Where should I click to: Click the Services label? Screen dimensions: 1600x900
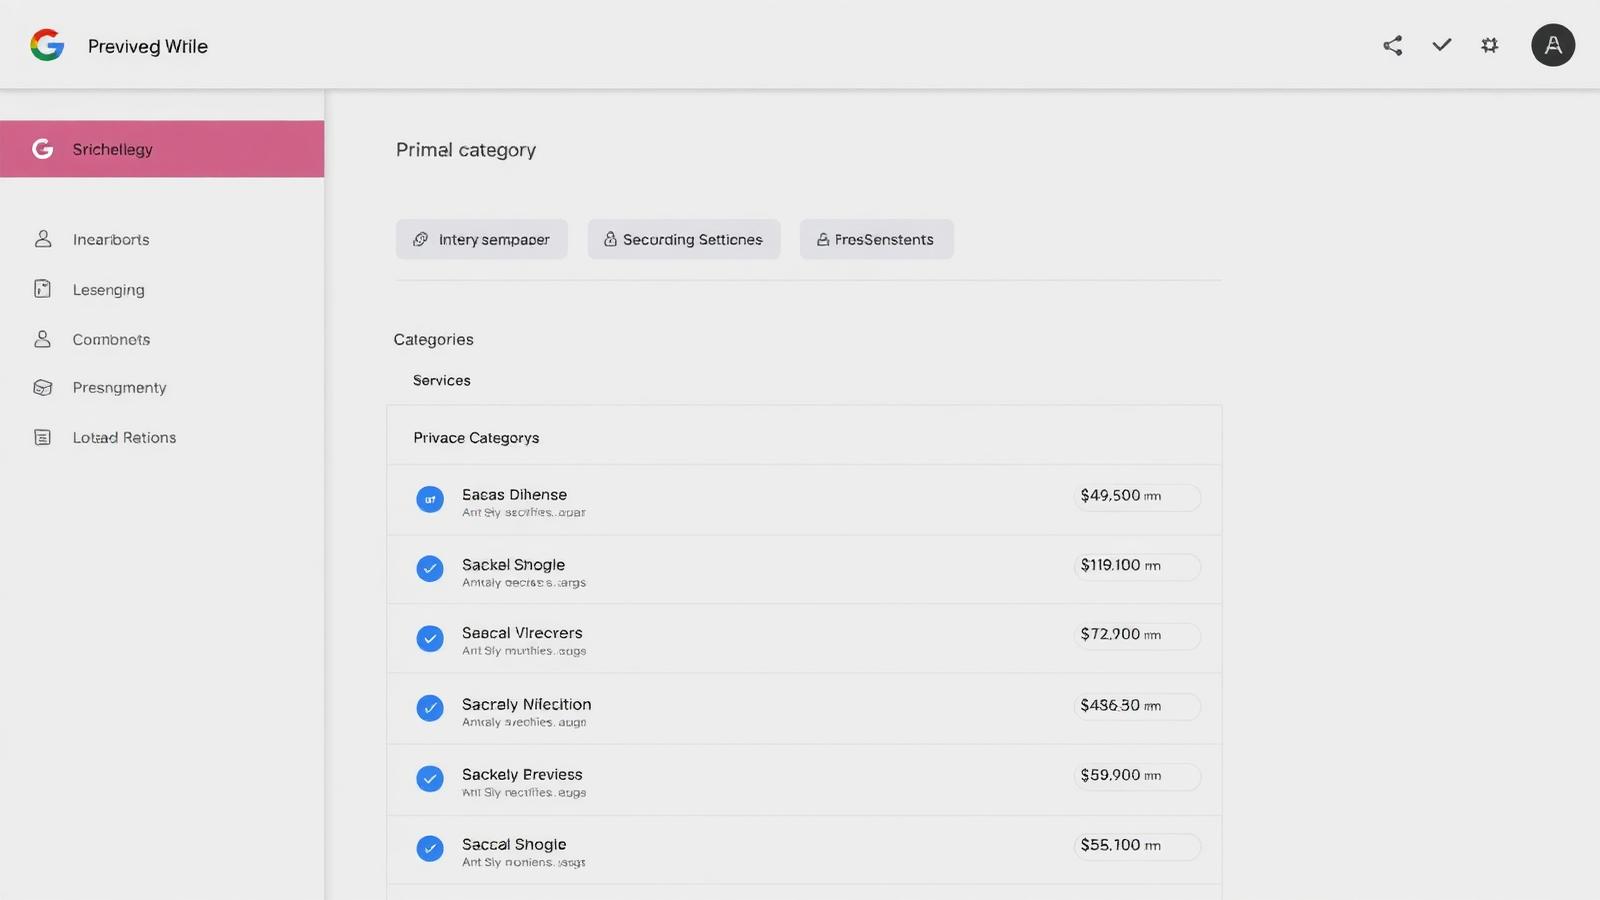pos(441,380)
